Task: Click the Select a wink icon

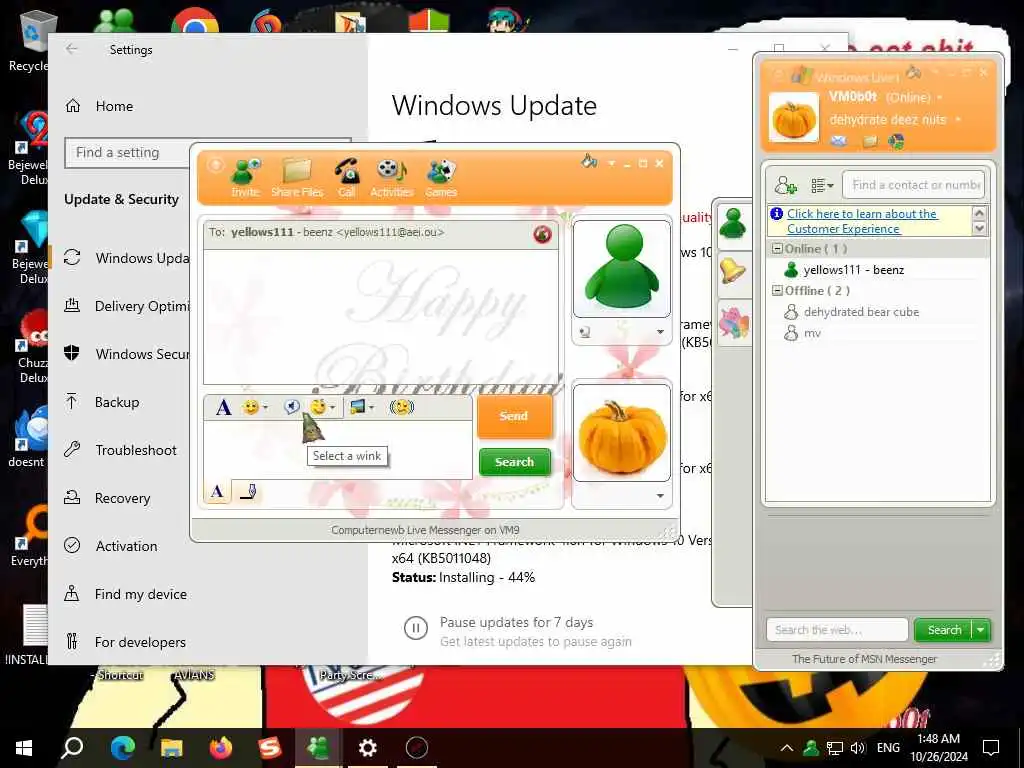Action: [x=318, y=407]
